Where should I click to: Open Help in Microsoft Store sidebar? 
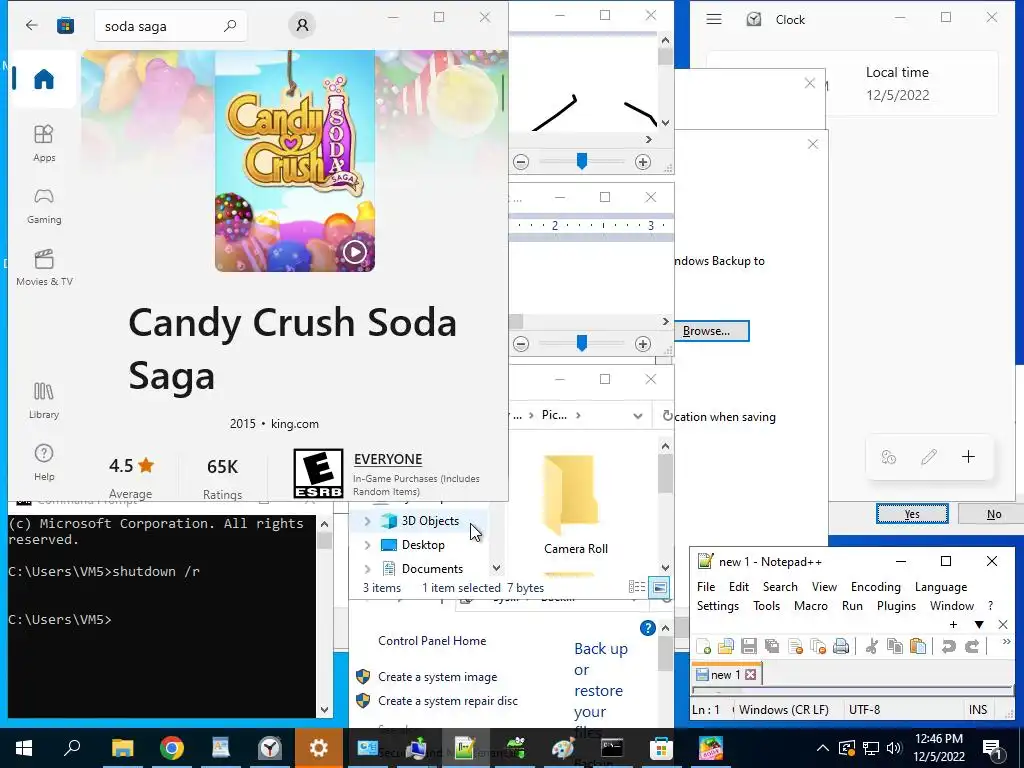click(x=44, y=462)
